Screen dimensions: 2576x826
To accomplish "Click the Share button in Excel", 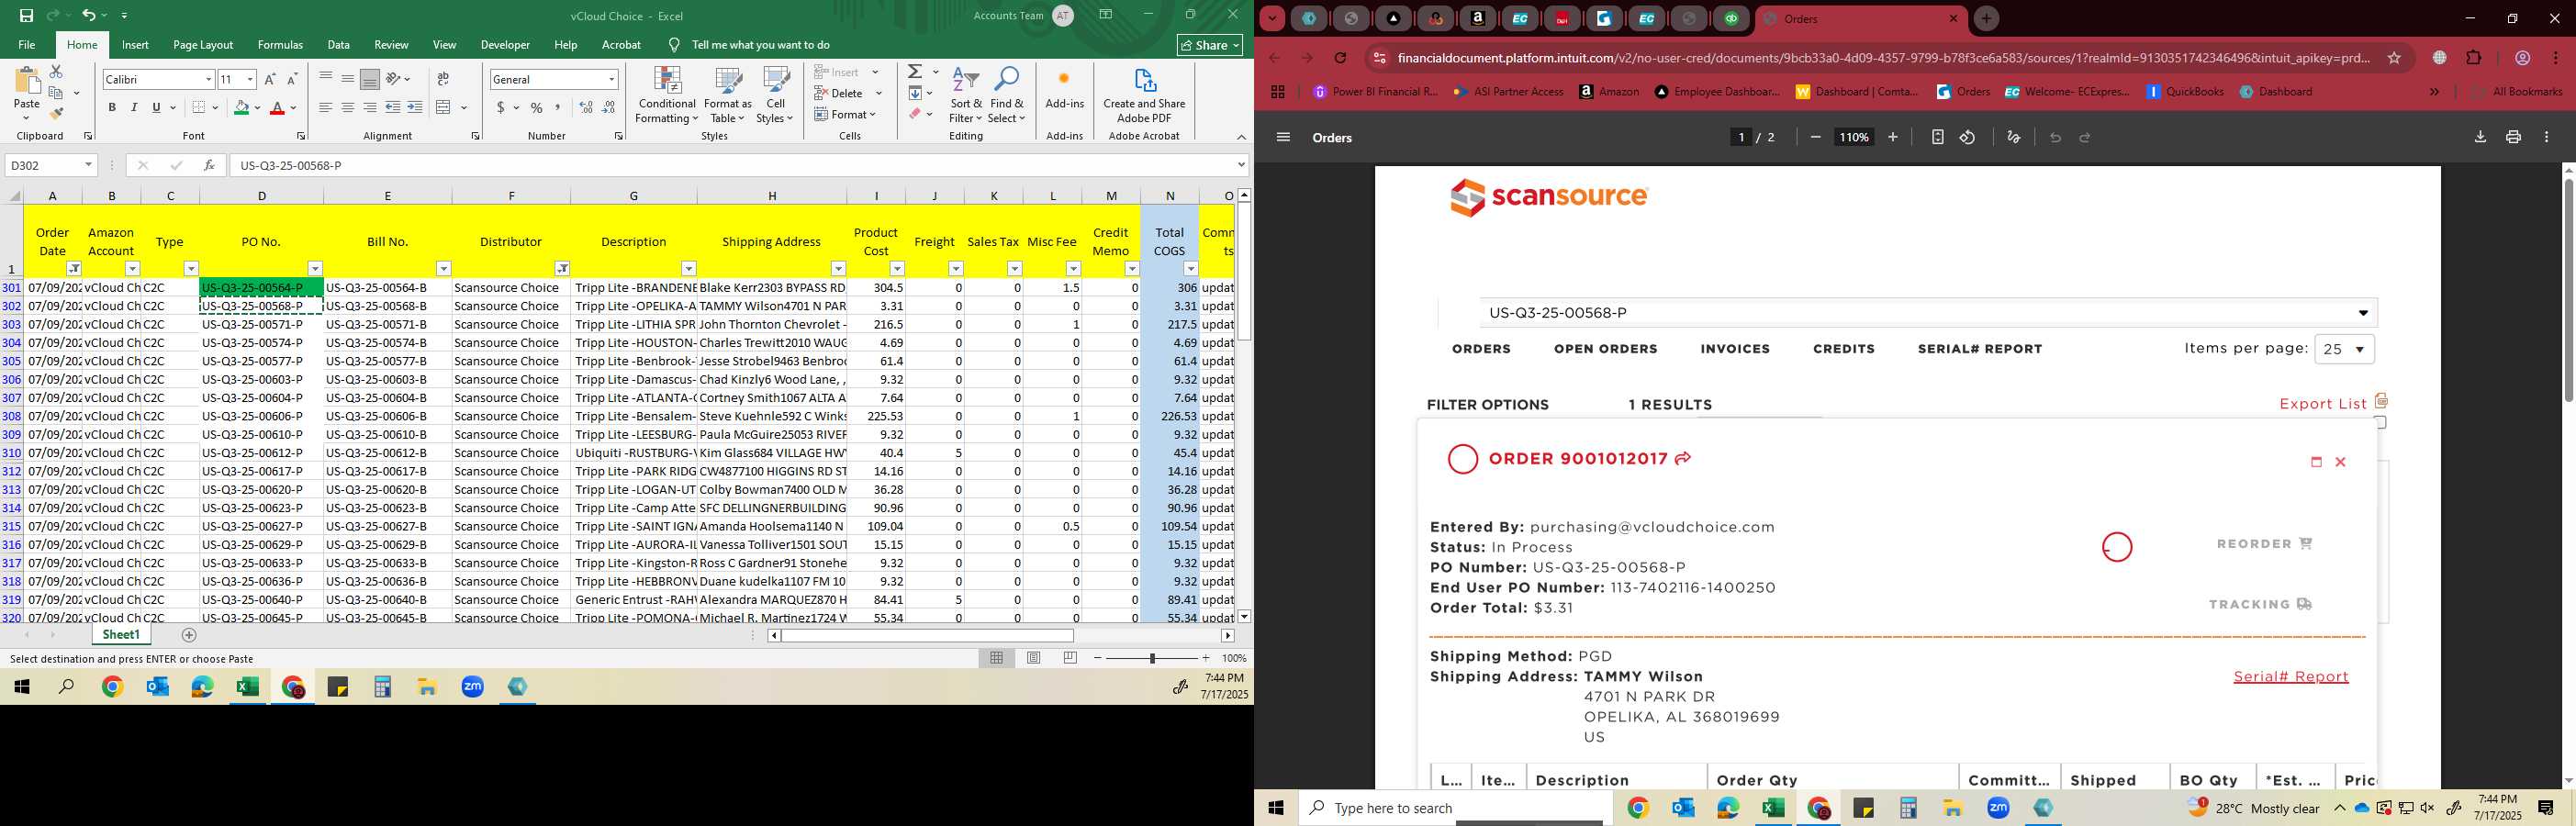I will tap(1210, 45).
